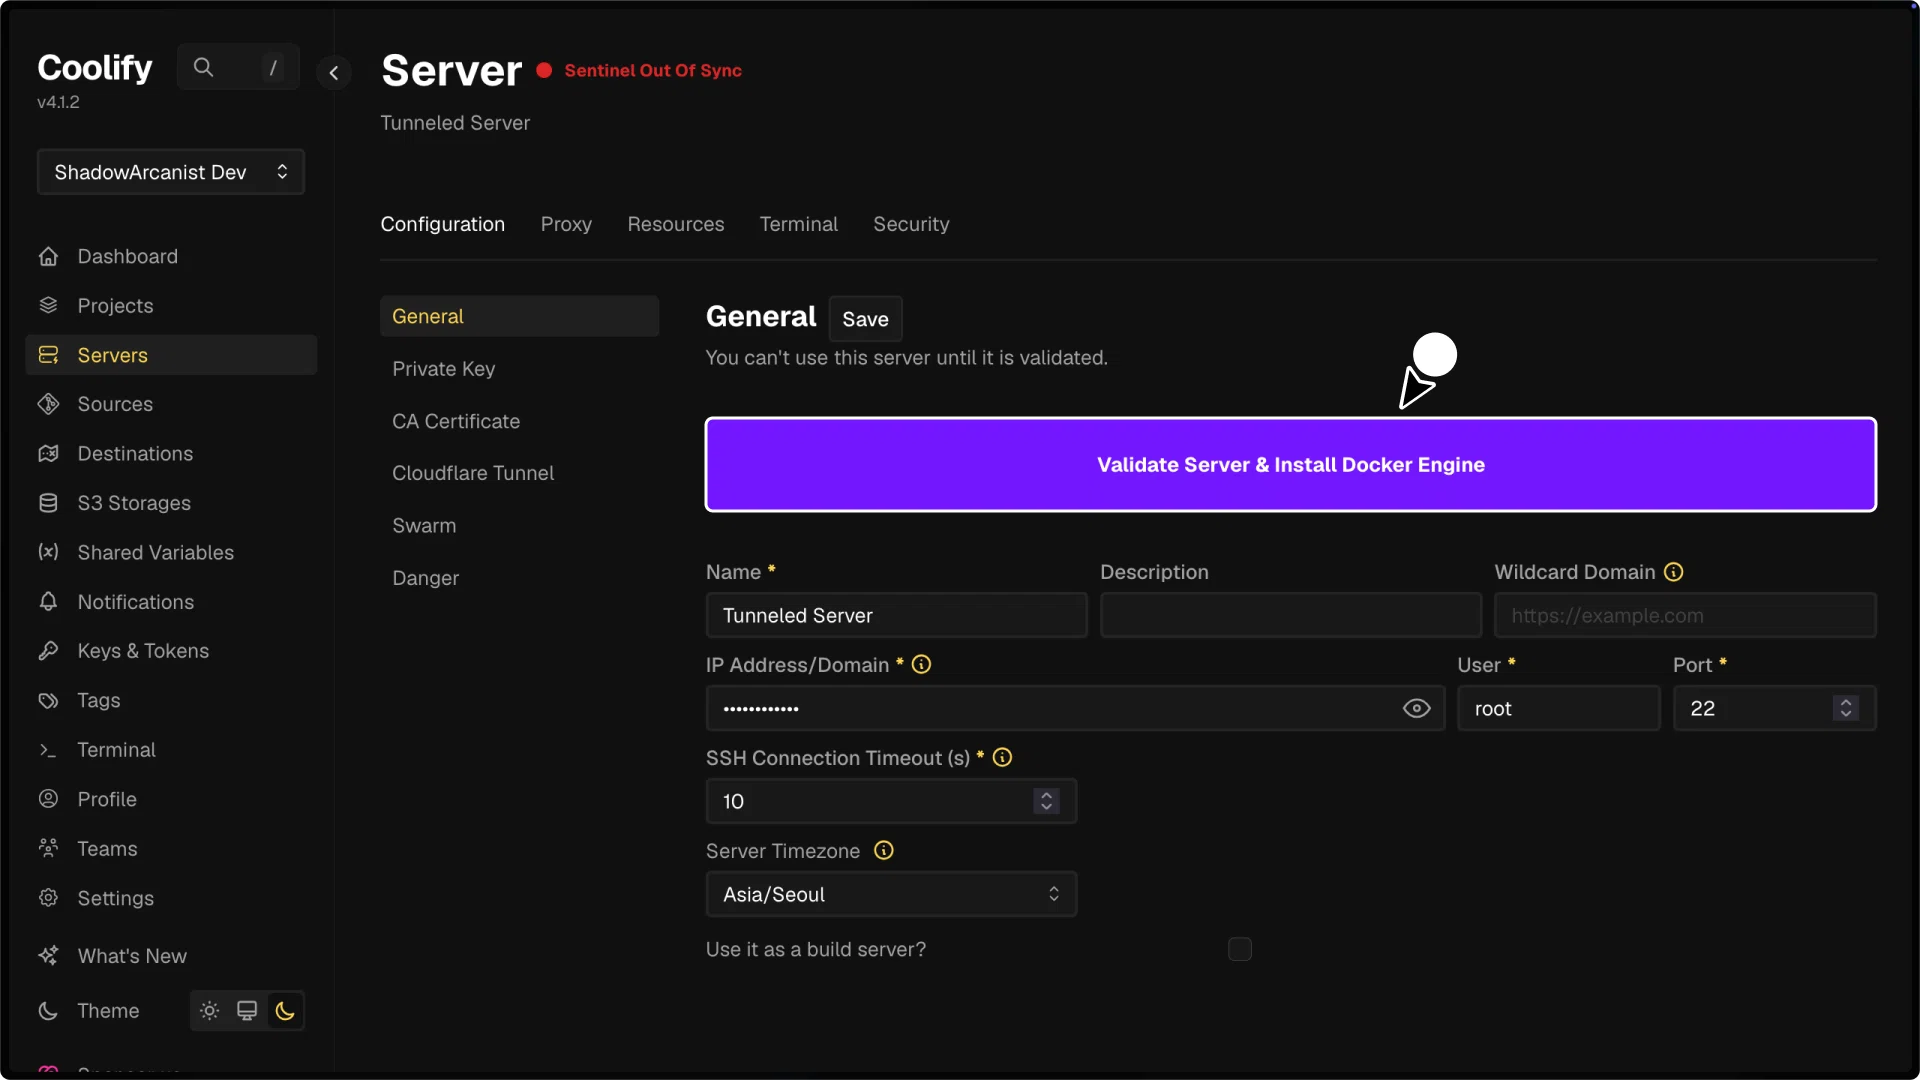Click the Dashboard home icon
The width and height of the screenshot is (1920, 1080).
pos(48,256)
